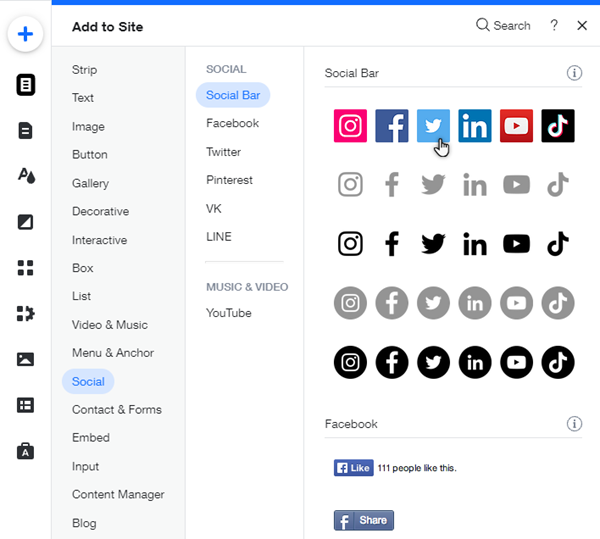Choose the Content Manager category
Viewport: 600px width, 539px height.
pyautogui.click(x=118, y=494)
